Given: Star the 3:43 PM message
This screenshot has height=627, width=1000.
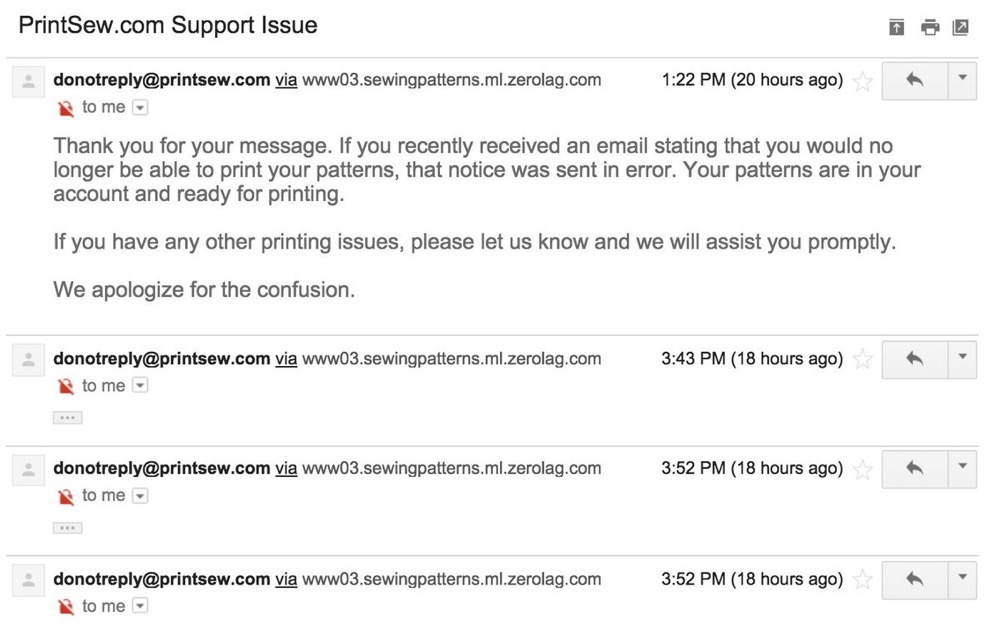Looking at the screenshot, I should pos(862,359).
